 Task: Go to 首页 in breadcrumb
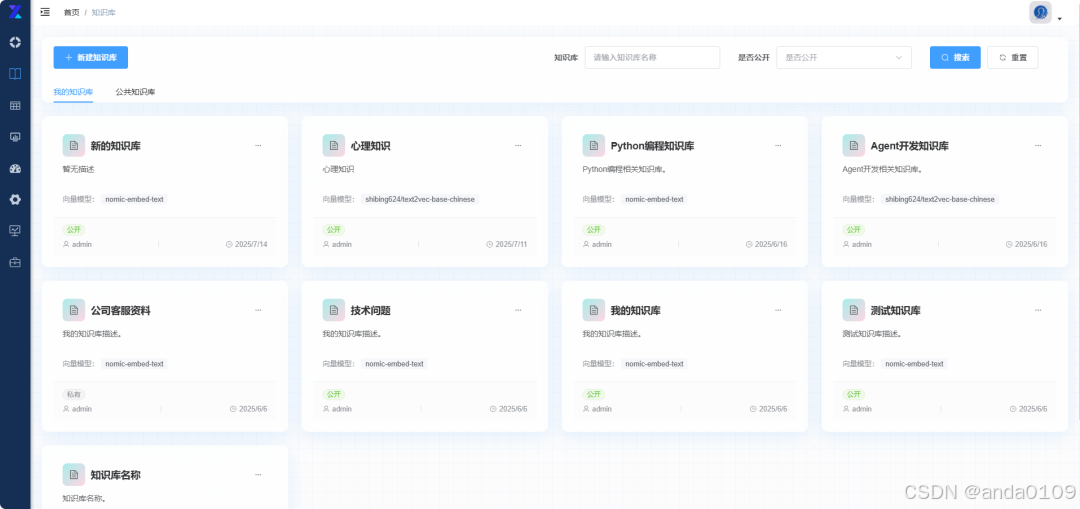[x=71, y=12]
